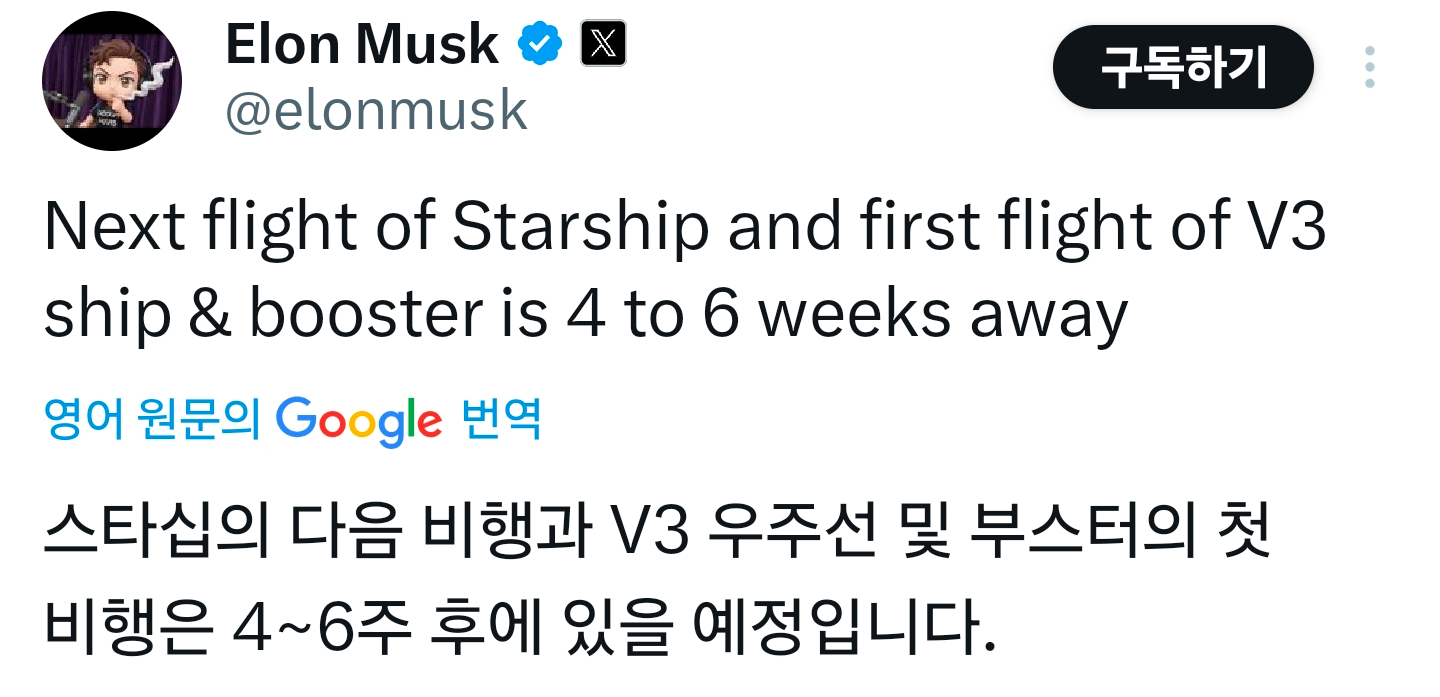Open Elon Musk's profile avatar
Viewport: 1440px width, 697px height.
[111, 81]
